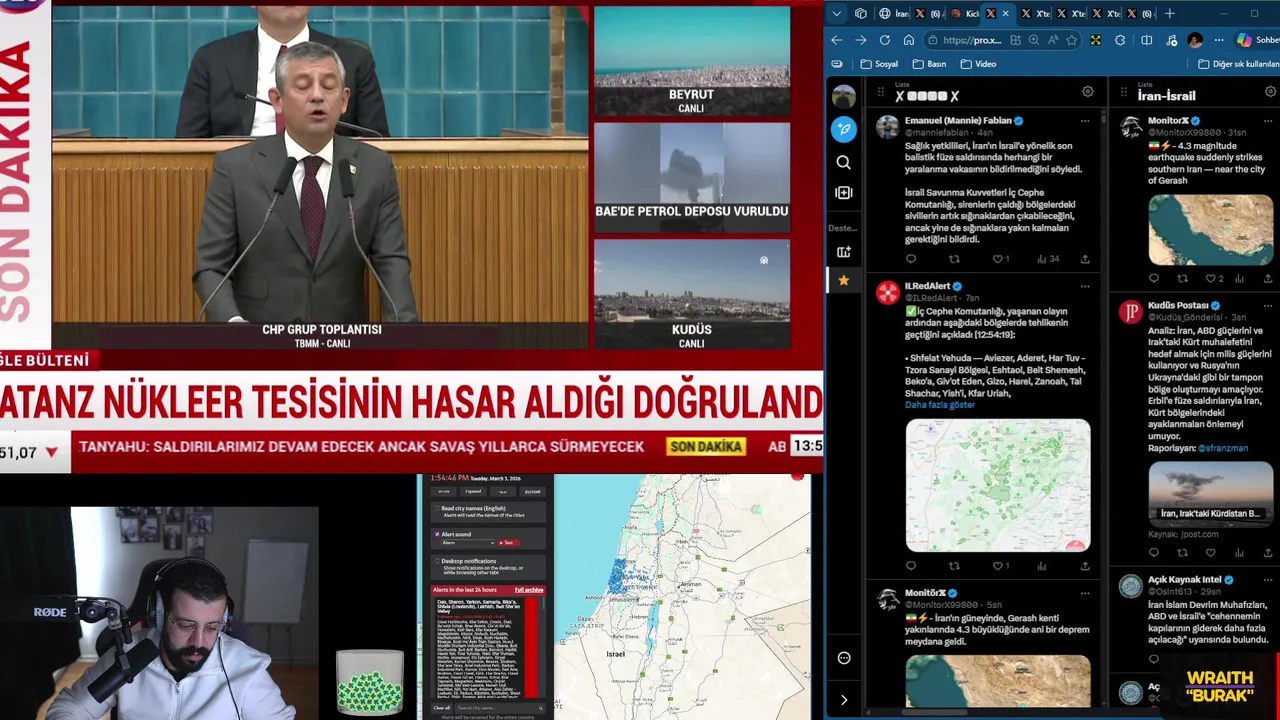Repost Emanuel Fabian's post
The image size is (1280, 720).
(954, 259)
